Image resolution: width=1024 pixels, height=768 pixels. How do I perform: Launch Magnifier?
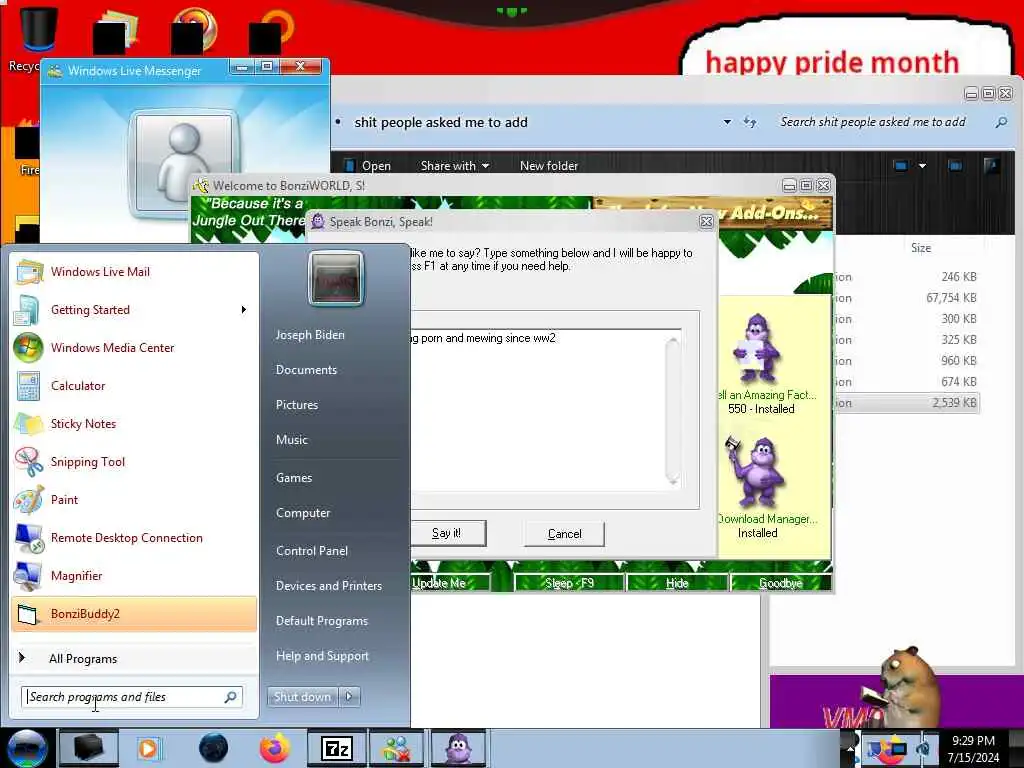(x=134, y=575)
